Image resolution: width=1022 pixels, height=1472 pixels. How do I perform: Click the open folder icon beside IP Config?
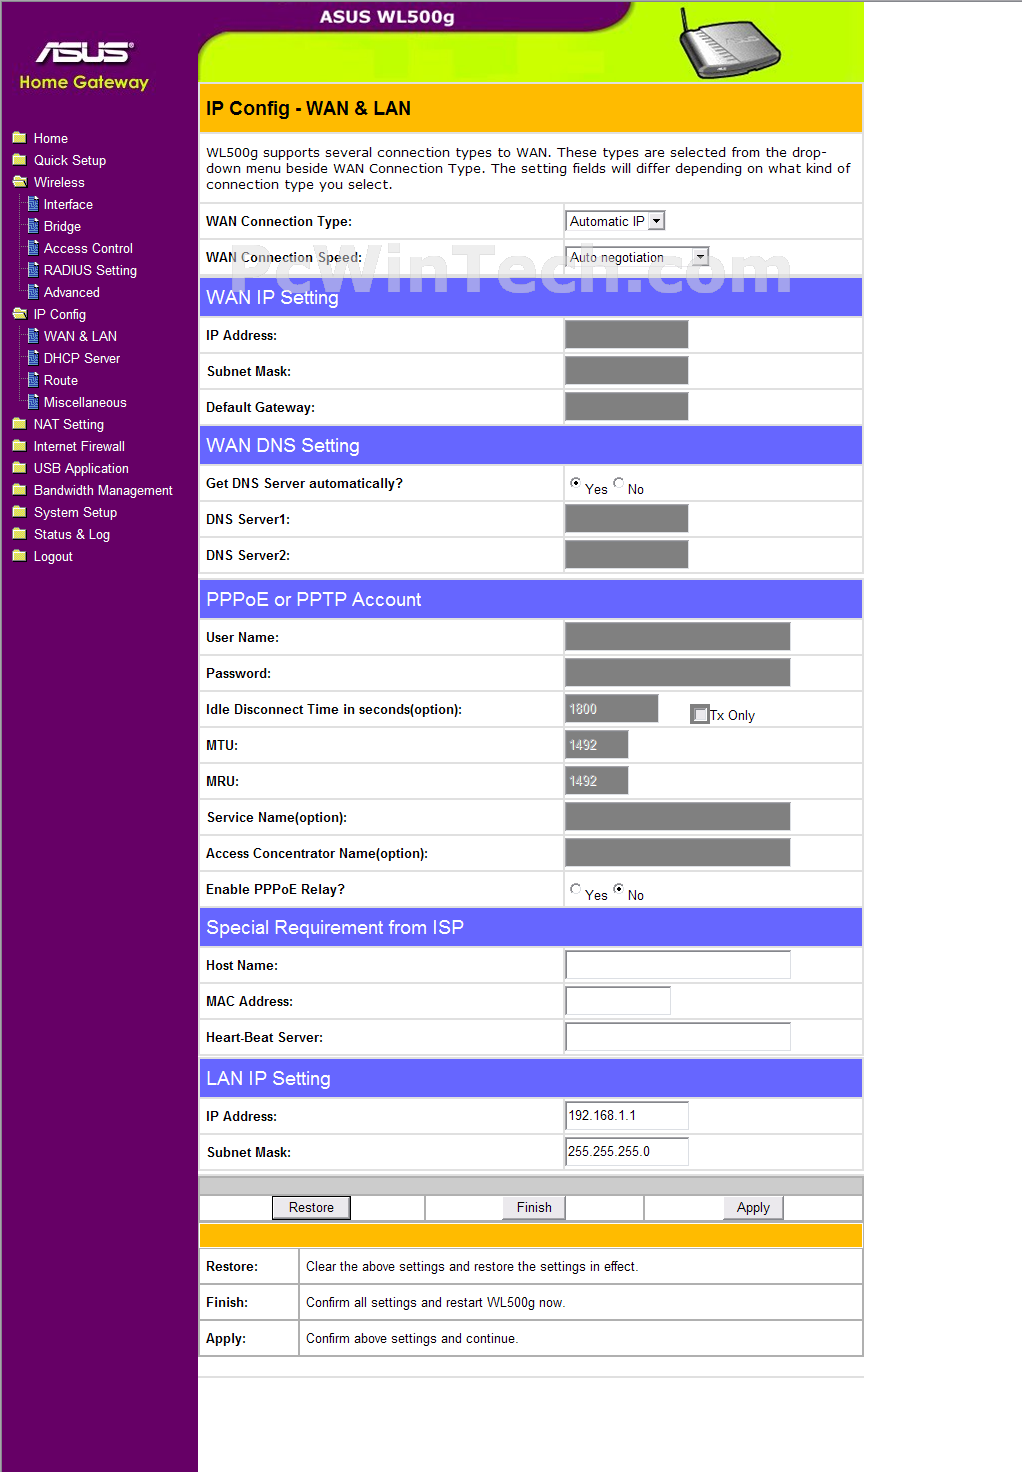(19, 314)
